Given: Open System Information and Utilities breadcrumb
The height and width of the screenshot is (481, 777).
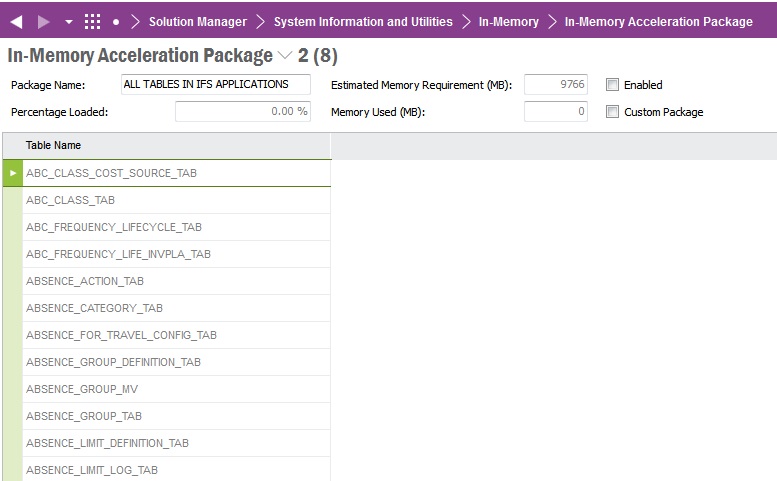Looking at the screenshot, I should (363, 21).
